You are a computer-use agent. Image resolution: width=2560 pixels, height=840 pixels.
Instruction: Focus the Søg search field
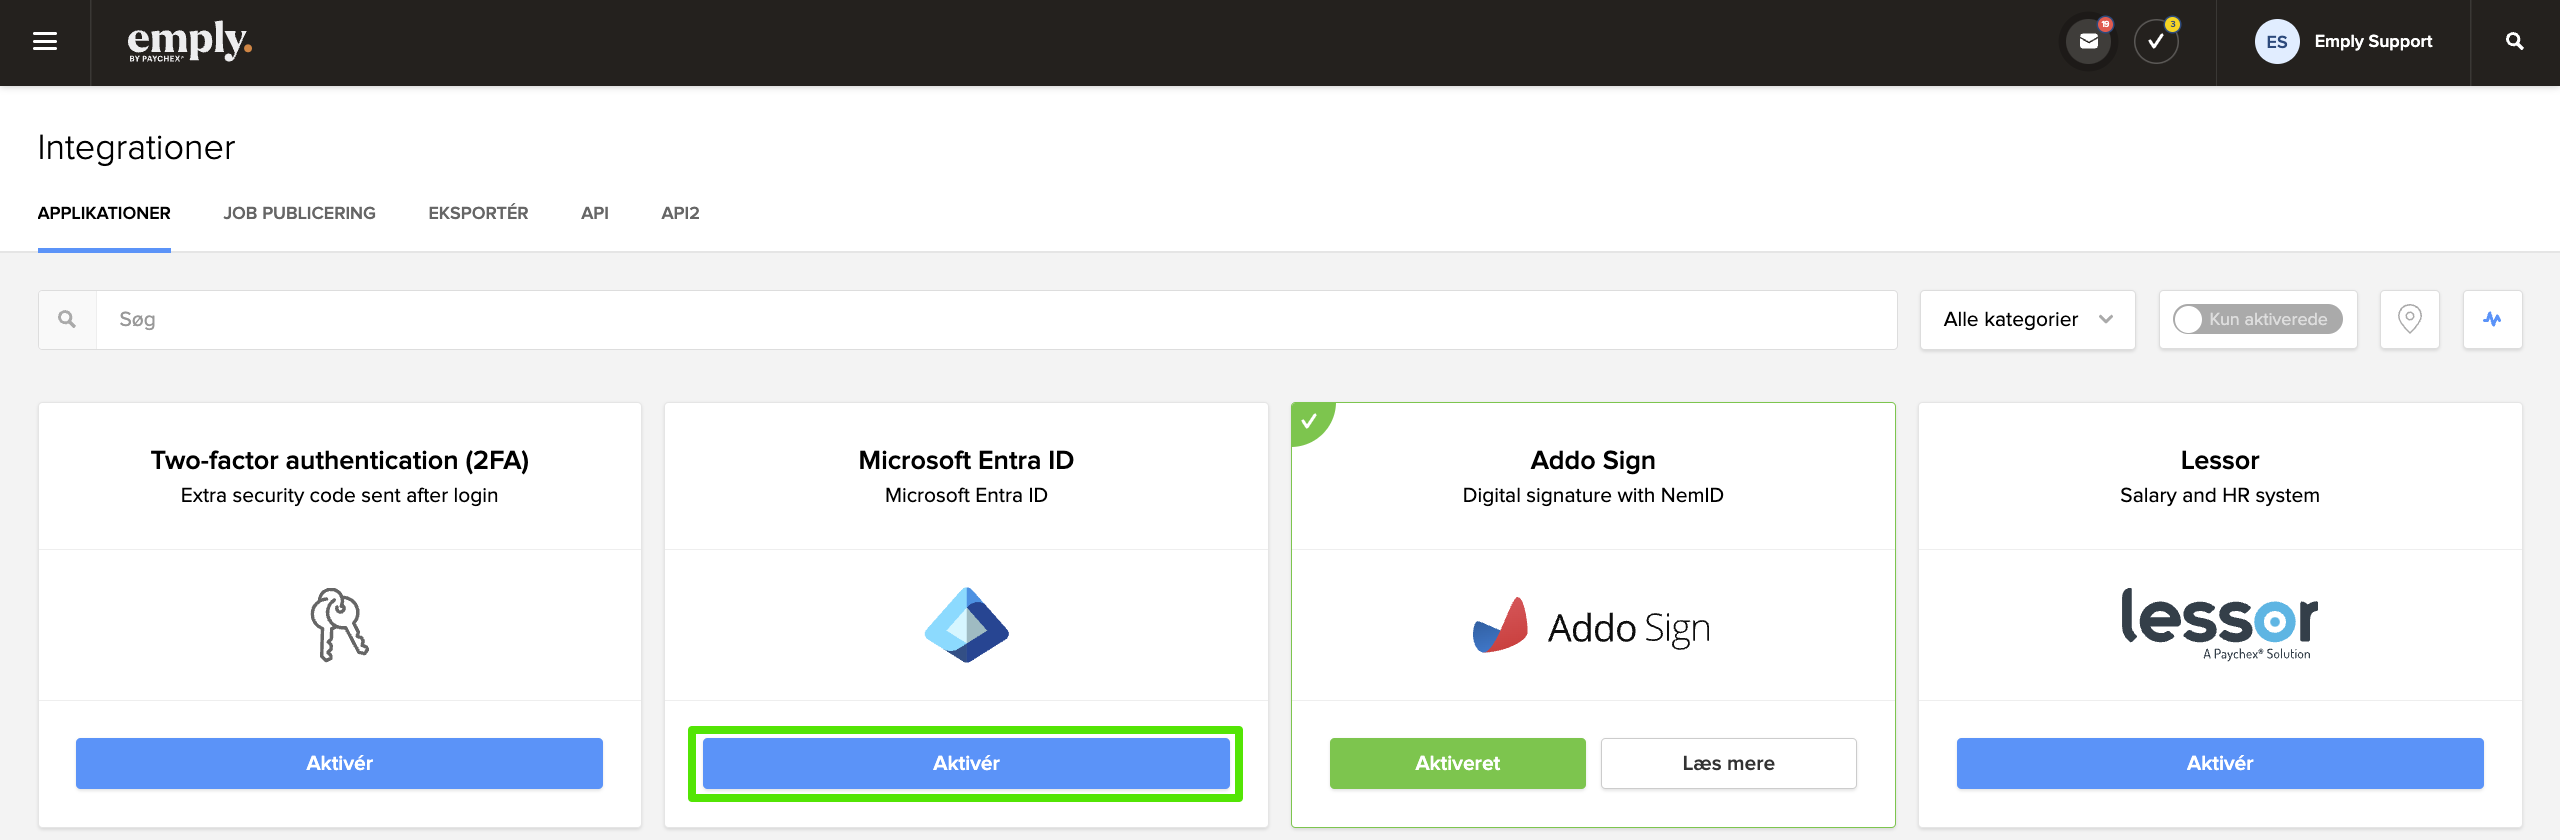tap(995, 320)
